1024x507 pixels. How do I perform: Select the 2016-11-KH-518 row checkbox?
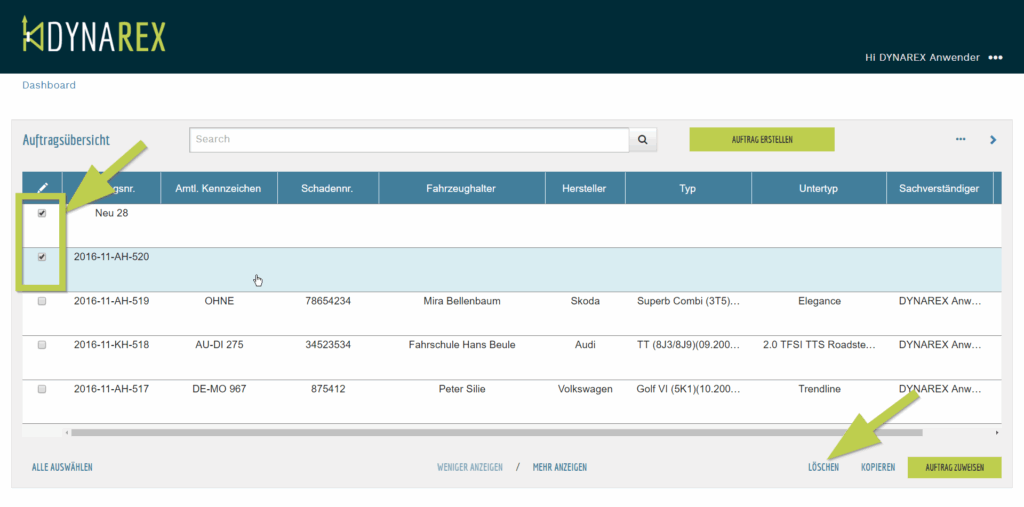point(42,345)
